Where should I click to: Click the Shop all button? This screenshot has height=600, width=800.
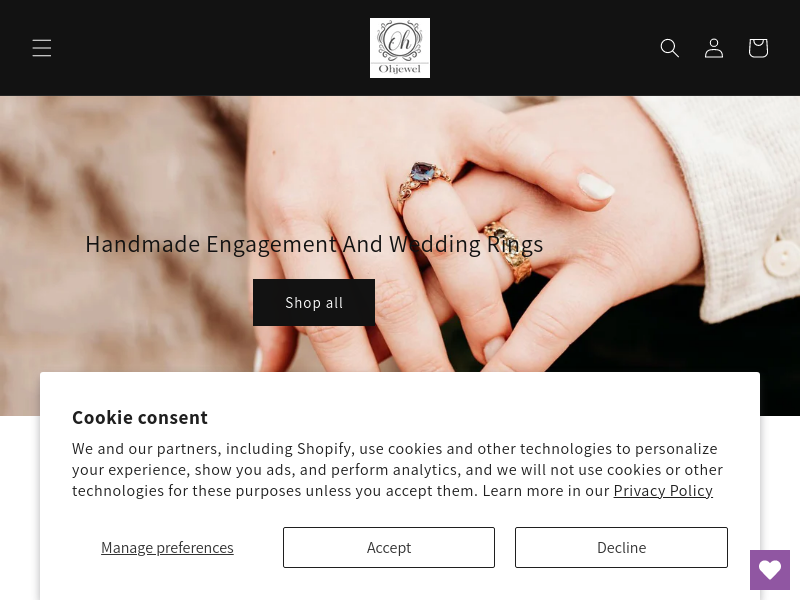point(314,303)
